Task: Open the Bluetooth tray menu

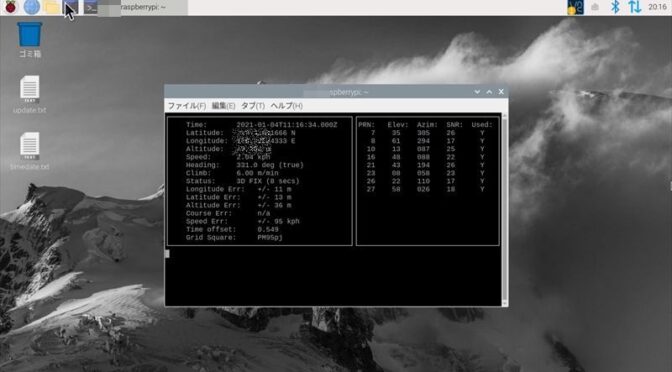Action: click(615, 7)
